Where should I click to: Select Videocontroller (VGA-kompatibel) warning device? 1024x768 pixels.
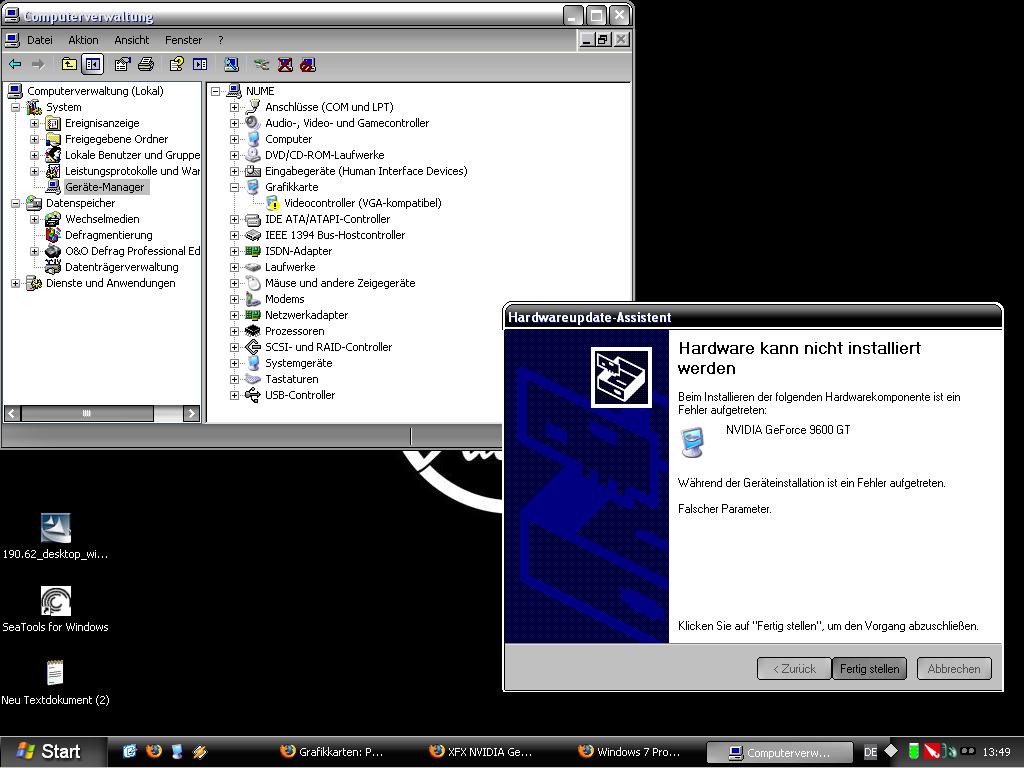(362, 203)
